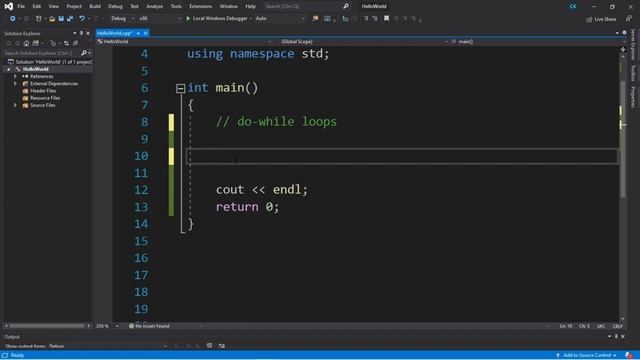Click the Sync with Active Document icon
640x360 pixels.
point(66,43)
